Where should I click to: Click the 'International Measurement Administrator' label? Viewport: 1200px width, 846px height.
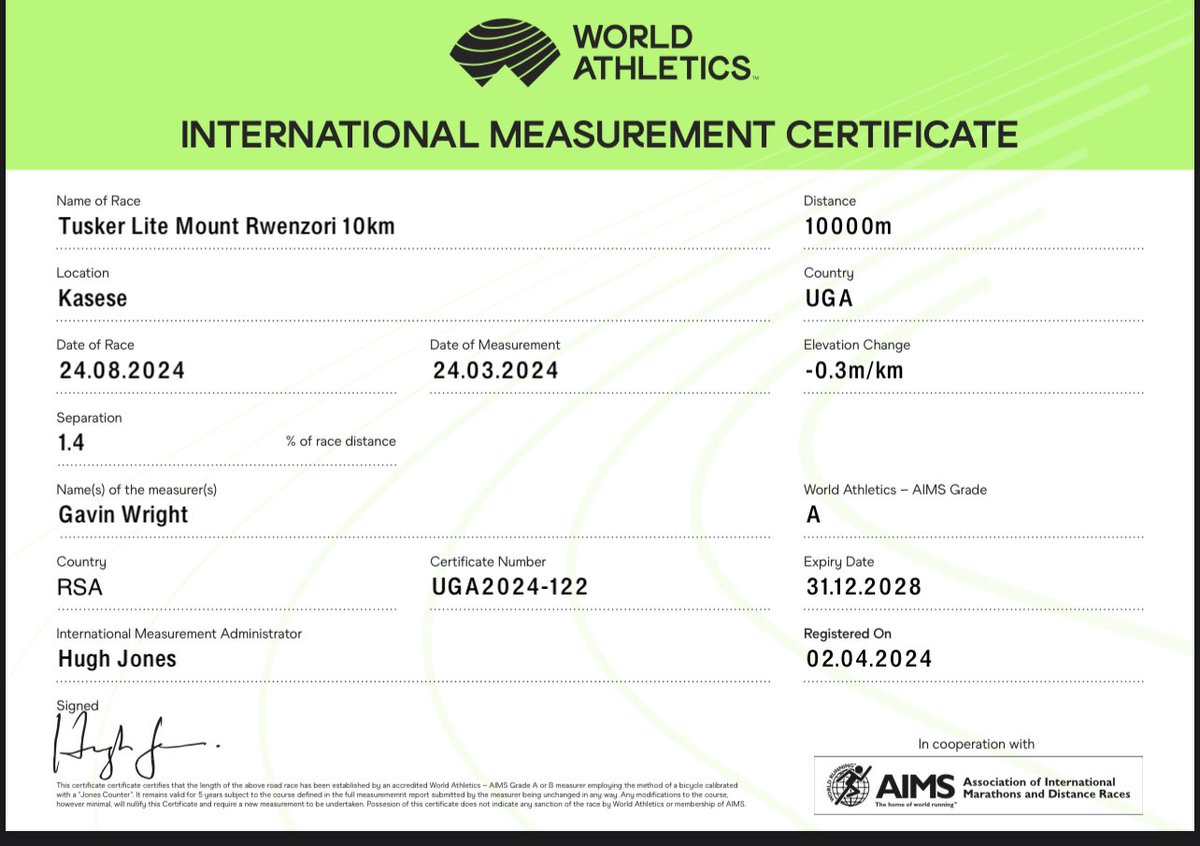click(179, 633)
